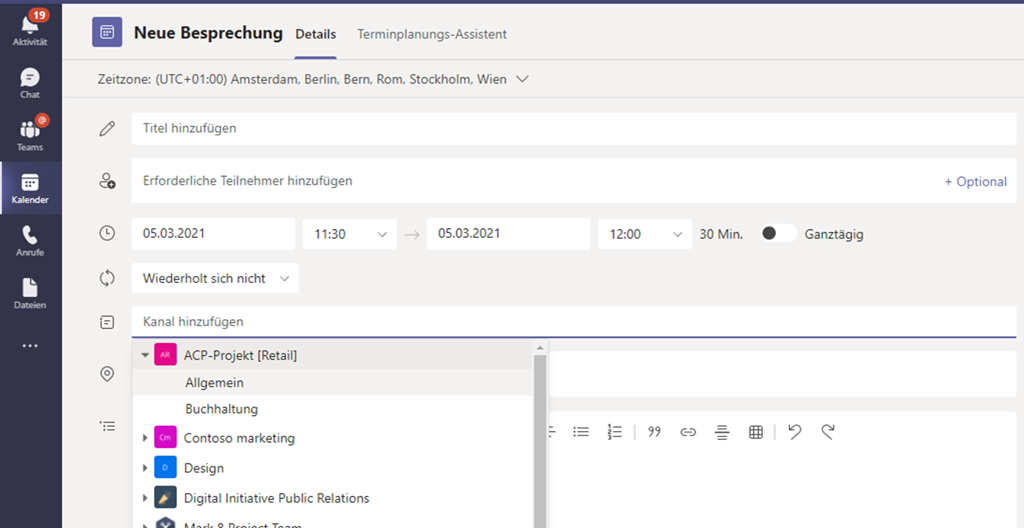The image size is (1024, 528).
Task: Click the channel icon beside Kanal hinzufügen
Action: [107, 322]
